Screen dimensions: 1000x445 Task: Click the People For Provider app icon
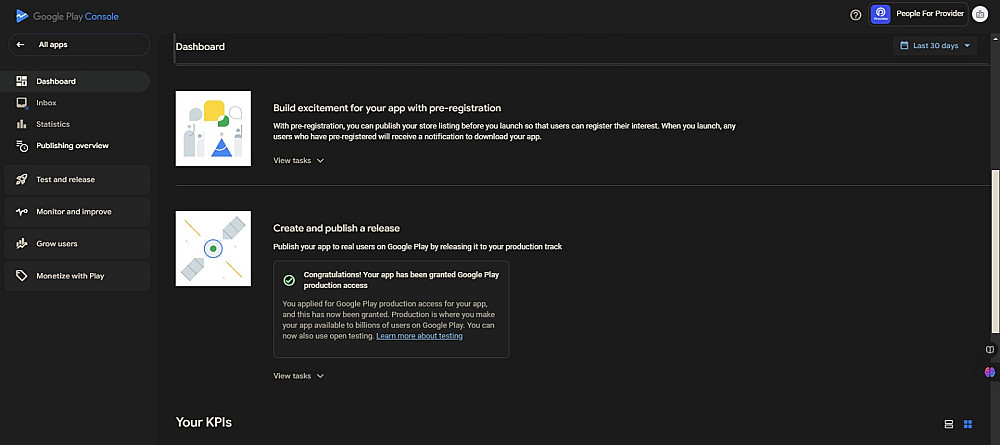coord(880,14)
